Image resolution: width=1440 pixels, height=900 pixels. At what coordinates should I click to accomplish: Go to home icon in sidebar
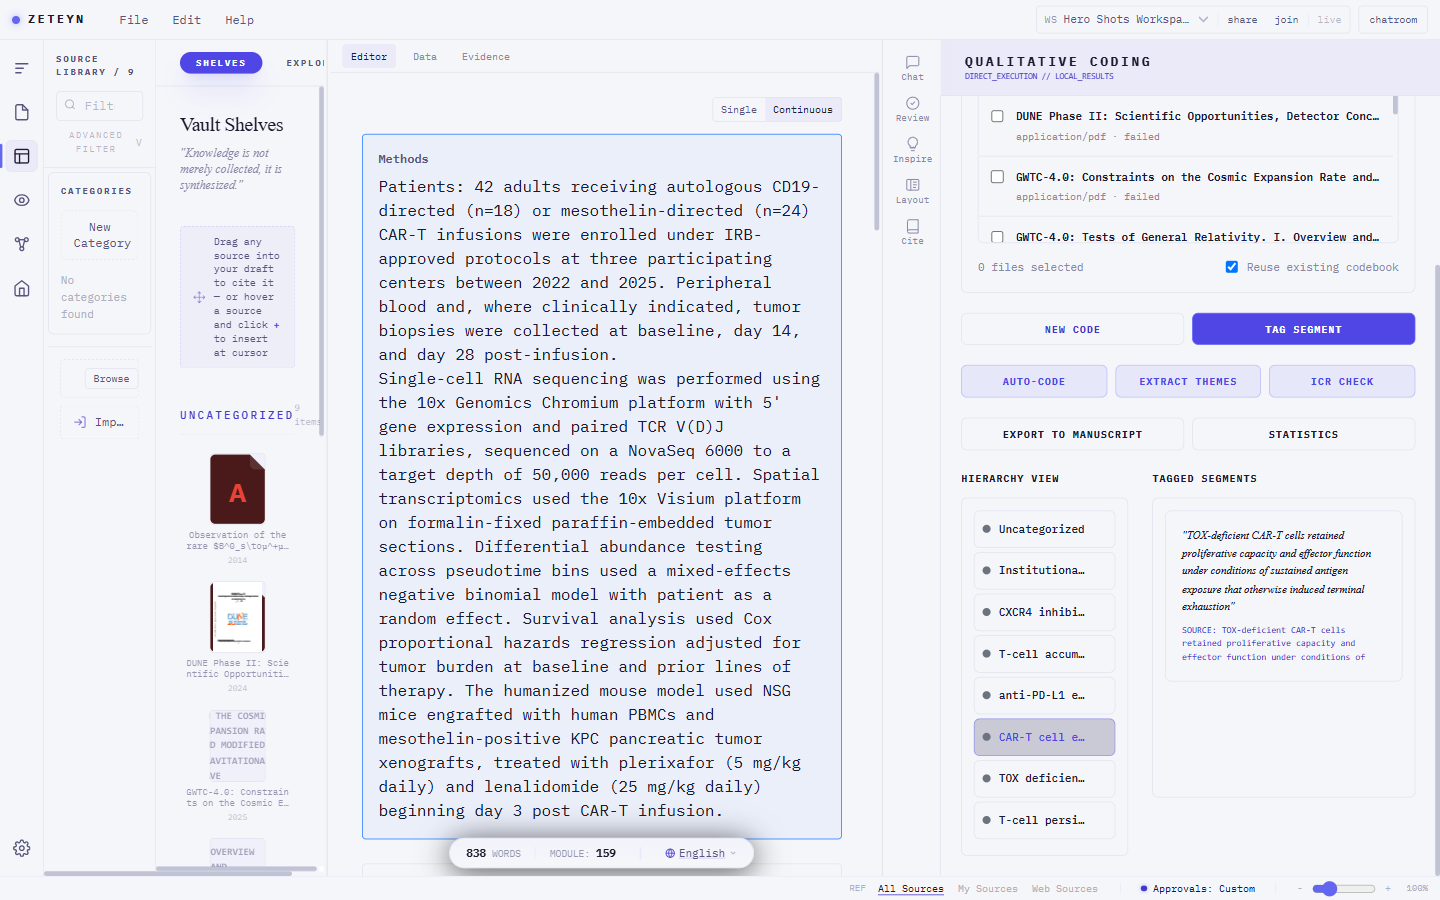21,288
